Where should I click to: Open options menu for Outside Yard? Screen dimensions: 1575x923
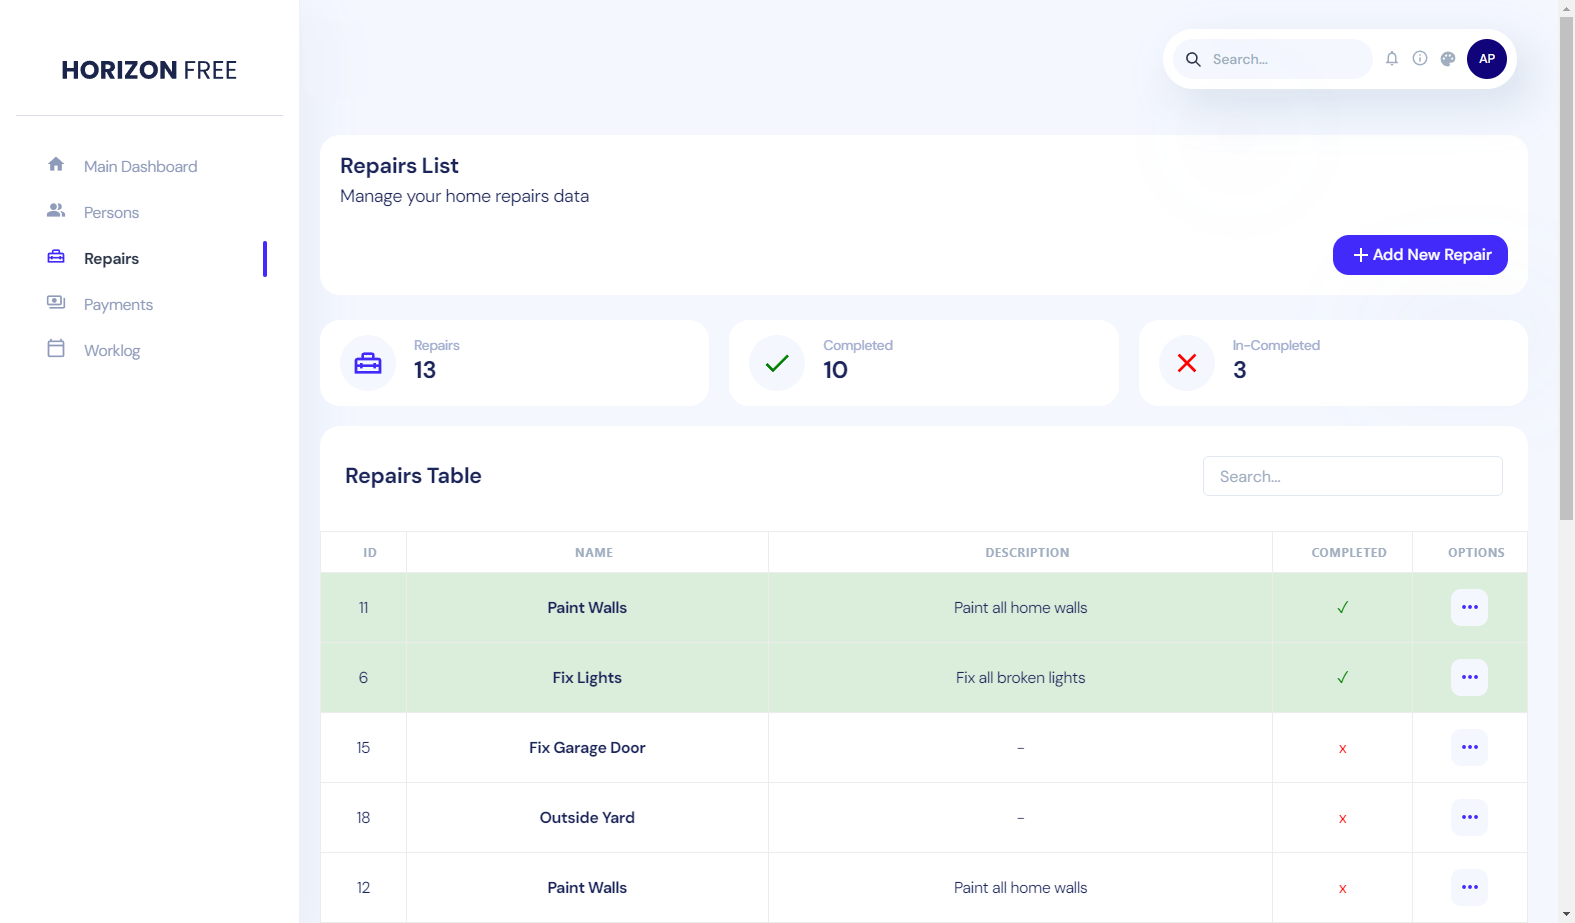click(1469, 817)
